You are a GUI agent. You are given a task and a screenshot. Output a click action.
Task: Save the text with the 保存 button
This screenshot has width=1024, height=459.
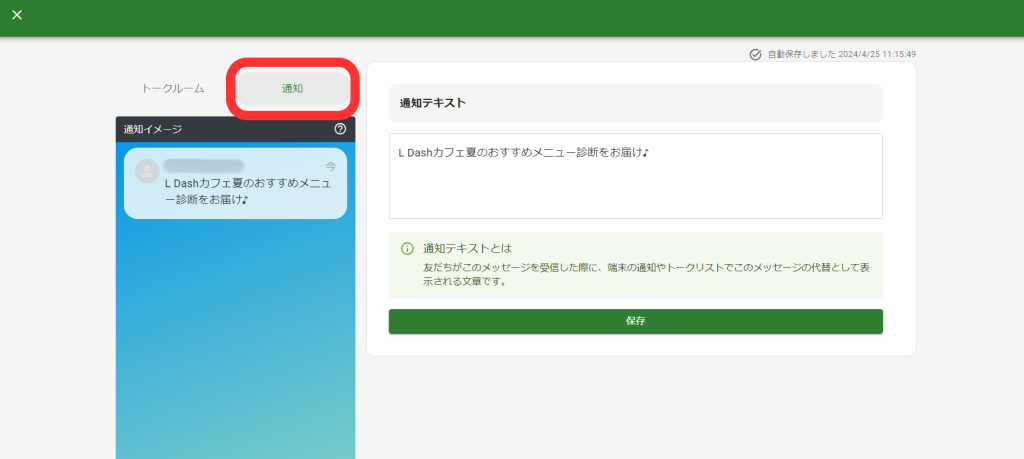coord(635,321)
